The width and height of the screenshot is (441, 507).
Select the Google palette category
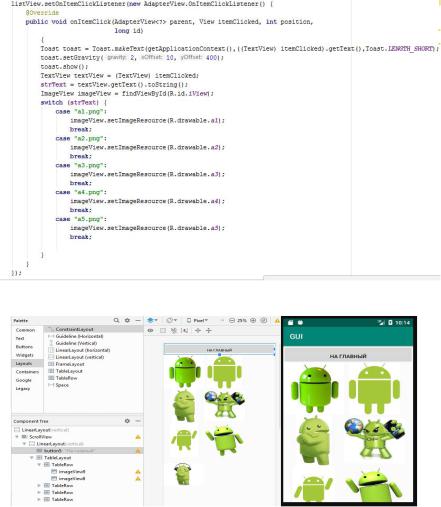[x=23, y=380]
